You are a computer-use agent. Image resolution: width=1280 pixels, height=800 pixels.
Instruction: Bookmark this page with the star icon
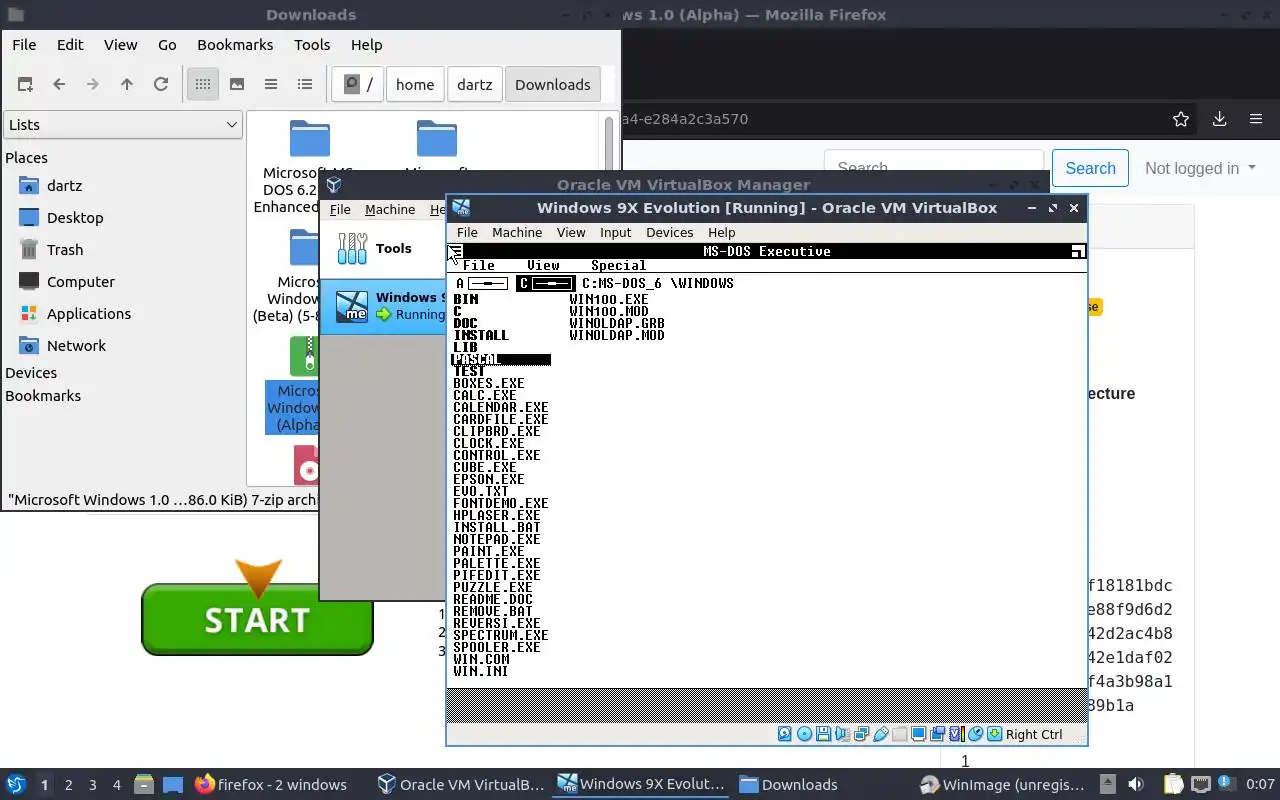1181,119
